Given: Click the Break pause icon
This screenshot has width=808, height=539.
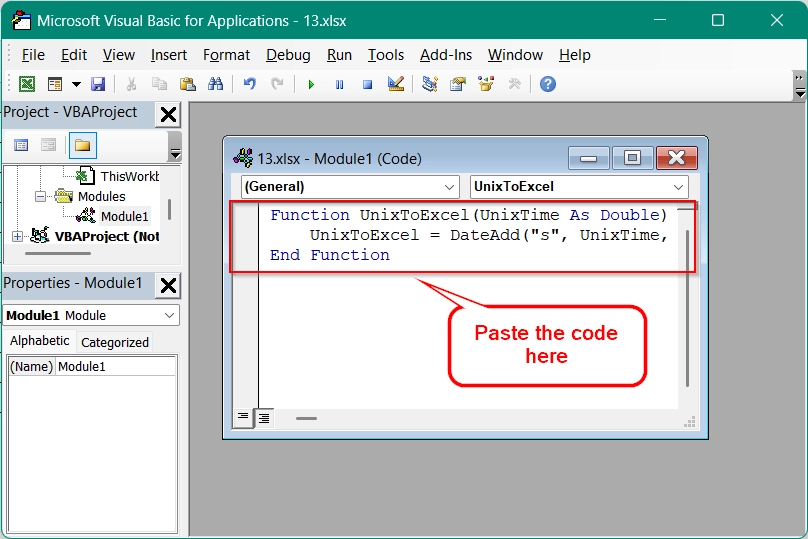Looking at the screenshot, I should pos(339,85).
